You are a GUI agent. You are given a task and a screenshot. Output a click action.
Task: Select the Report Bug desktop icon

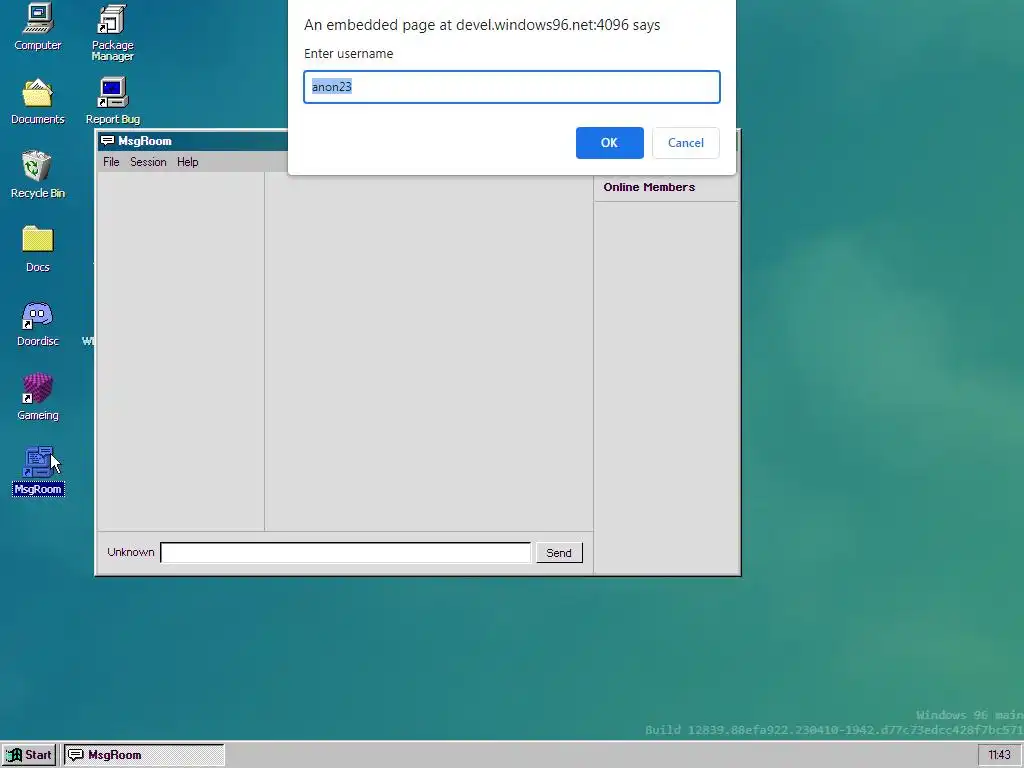[x=112, y=101]
